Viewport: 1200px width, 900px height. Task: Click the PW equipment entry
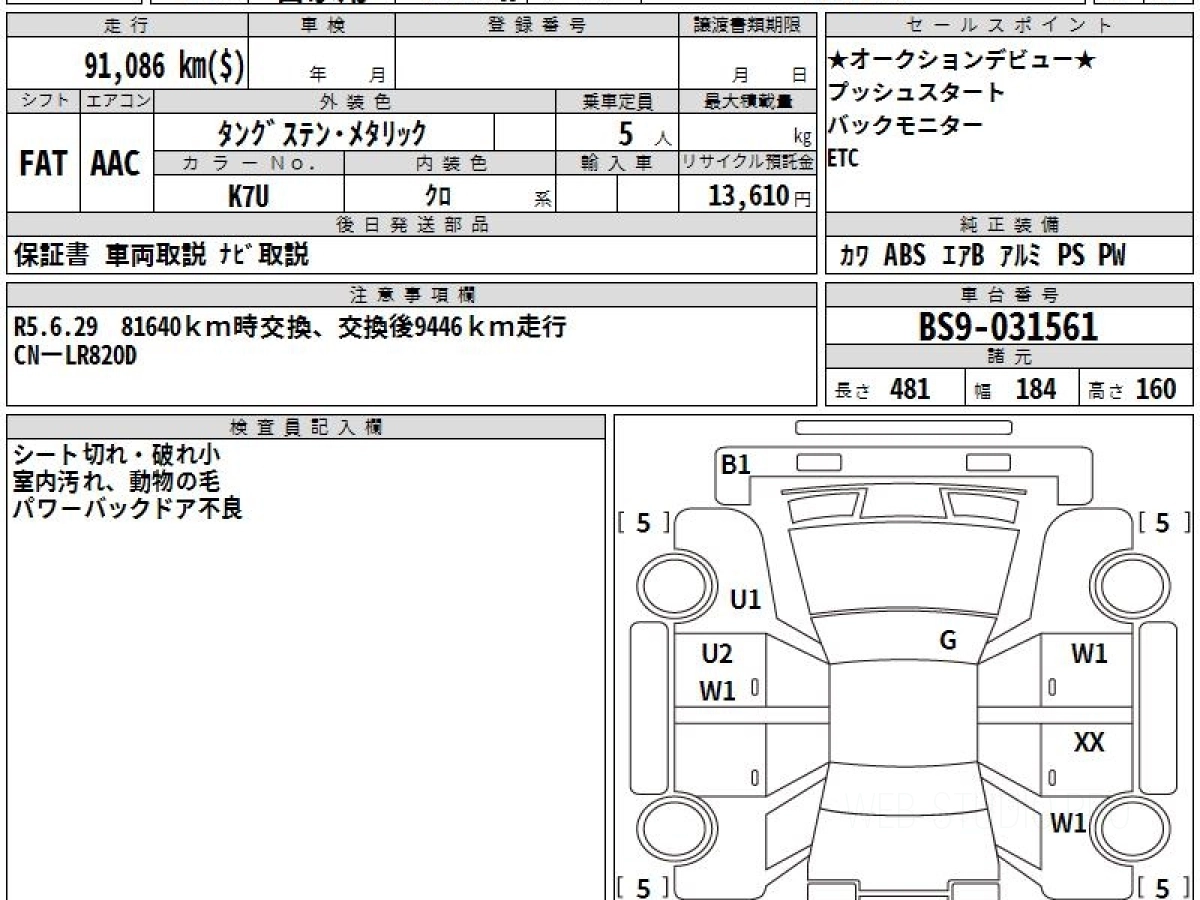click(x=1112, y=256)
